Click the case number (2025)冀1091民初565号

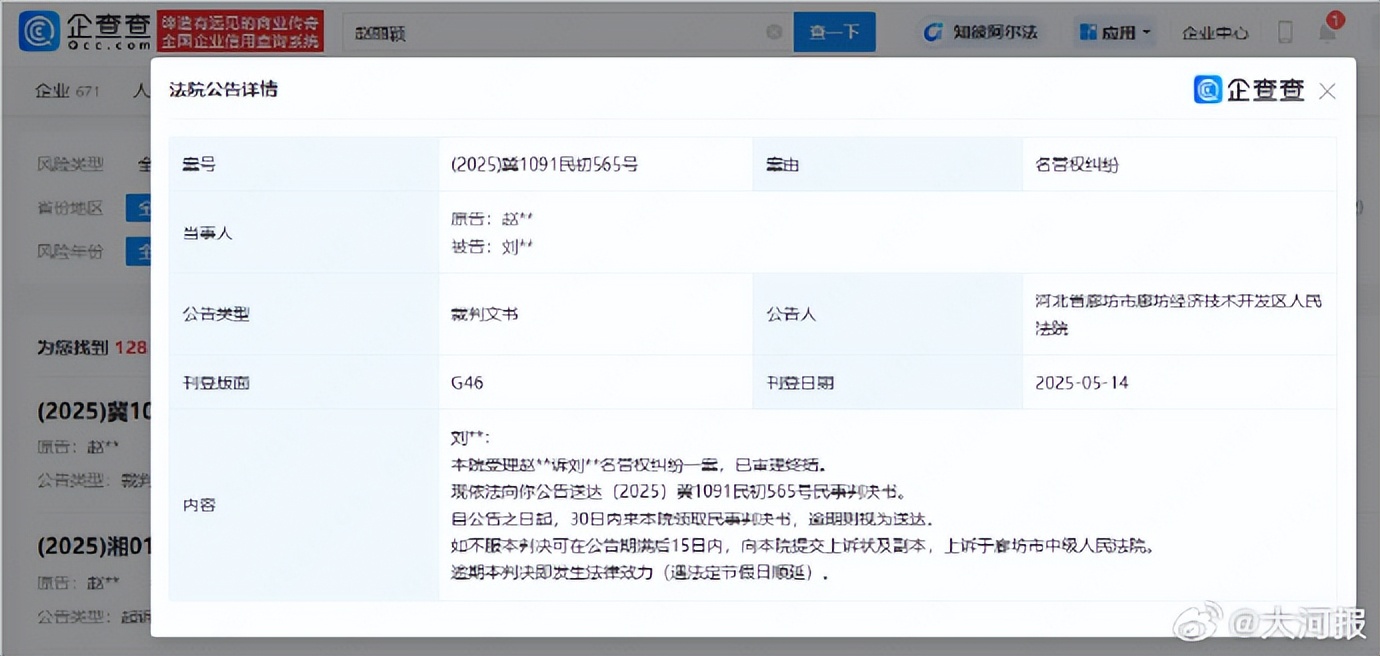pos(544,164)
